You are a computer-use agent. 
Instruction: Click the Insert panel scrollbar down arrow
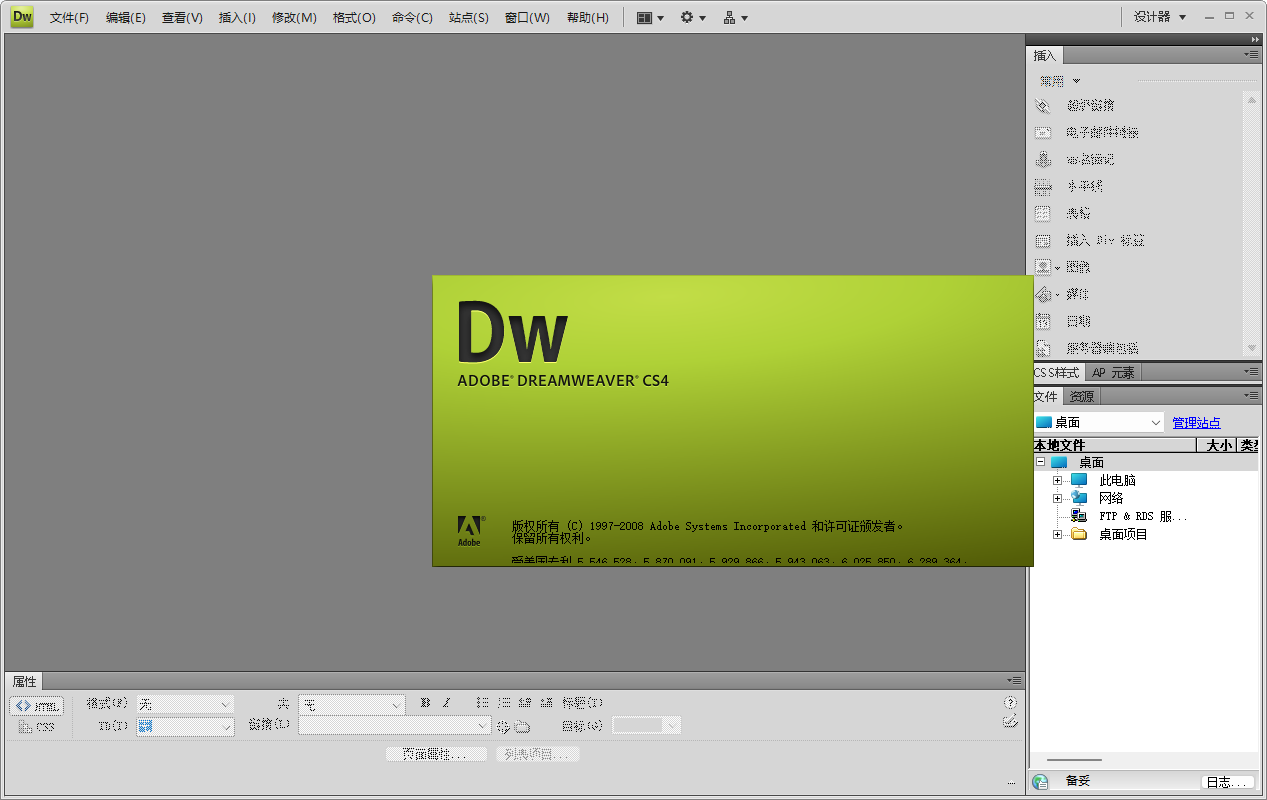[x=1252, y=348]
